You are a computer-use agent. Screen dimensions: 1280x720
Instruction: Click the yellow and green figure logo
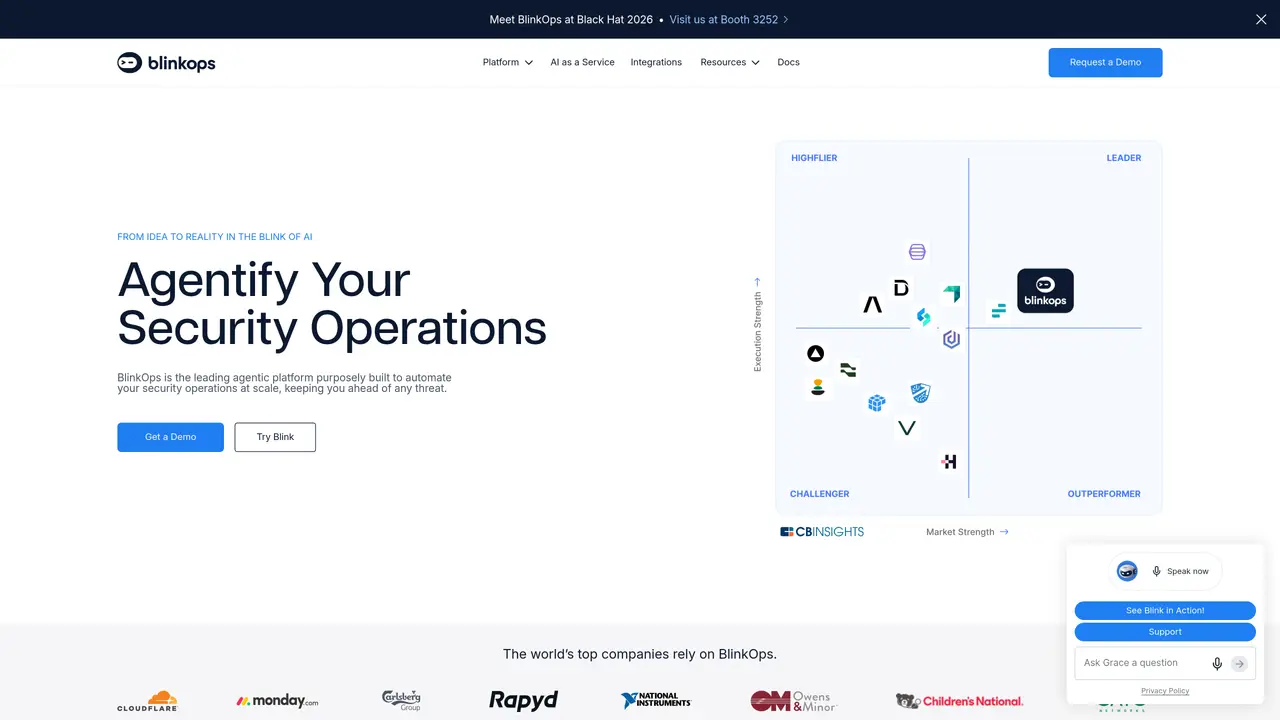pos(818,388)
